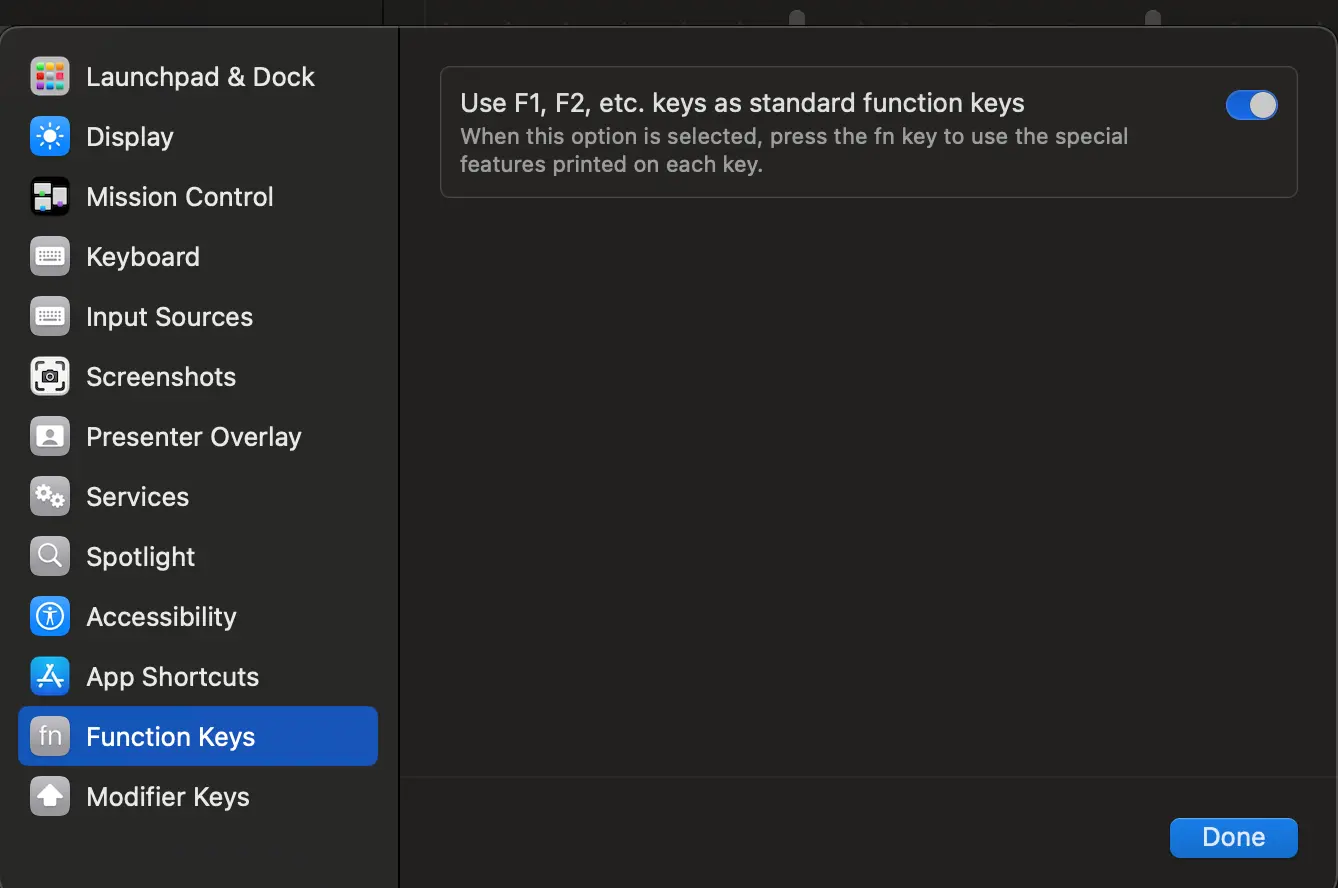Click the Display sun icon
This screenshot has height=888, width=1338.
point(49,137)
